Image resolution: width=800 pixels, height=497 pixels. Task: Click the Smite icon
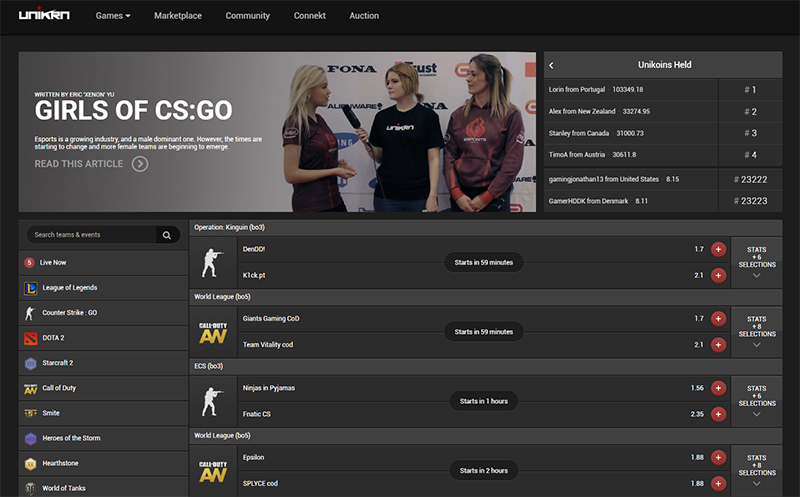pos(31,413)
